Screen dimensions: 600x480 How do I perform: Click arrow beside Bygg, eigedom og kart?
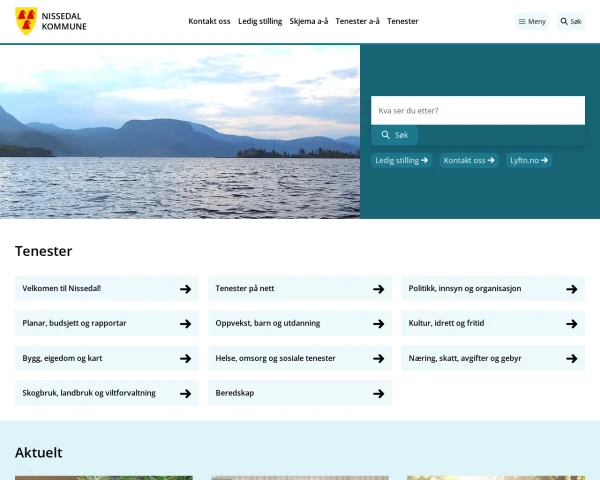click(x=185, y=358)
